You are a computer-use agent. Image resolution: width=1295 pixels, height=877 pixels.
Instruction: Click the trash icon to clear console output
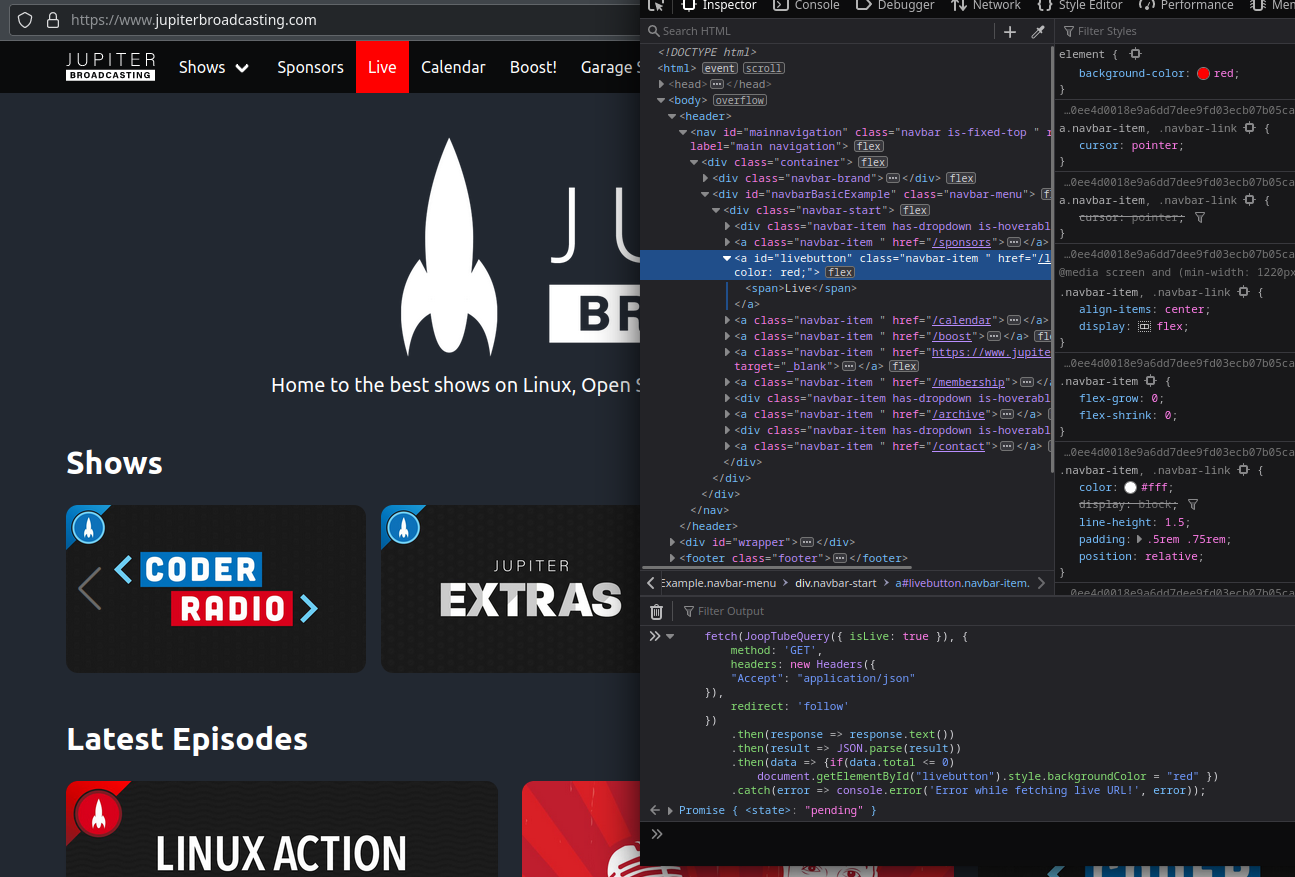coord(656,611)
